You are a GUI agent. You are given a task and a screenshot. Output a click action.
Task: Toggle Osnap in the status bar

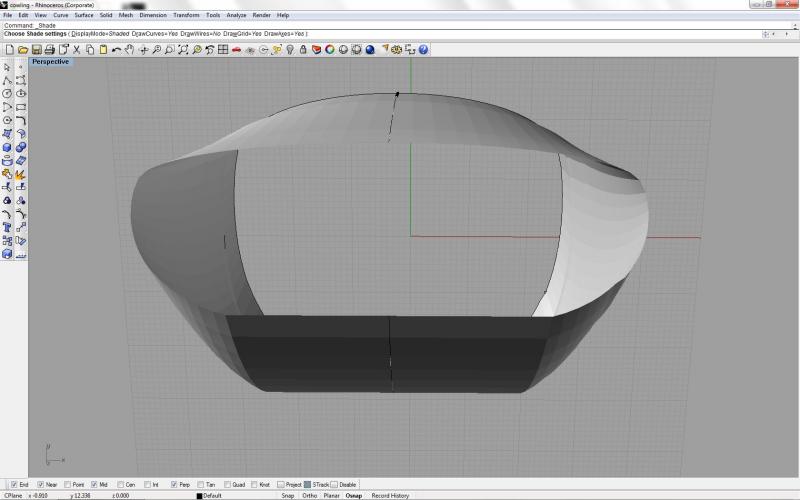(x=354, y=496)
